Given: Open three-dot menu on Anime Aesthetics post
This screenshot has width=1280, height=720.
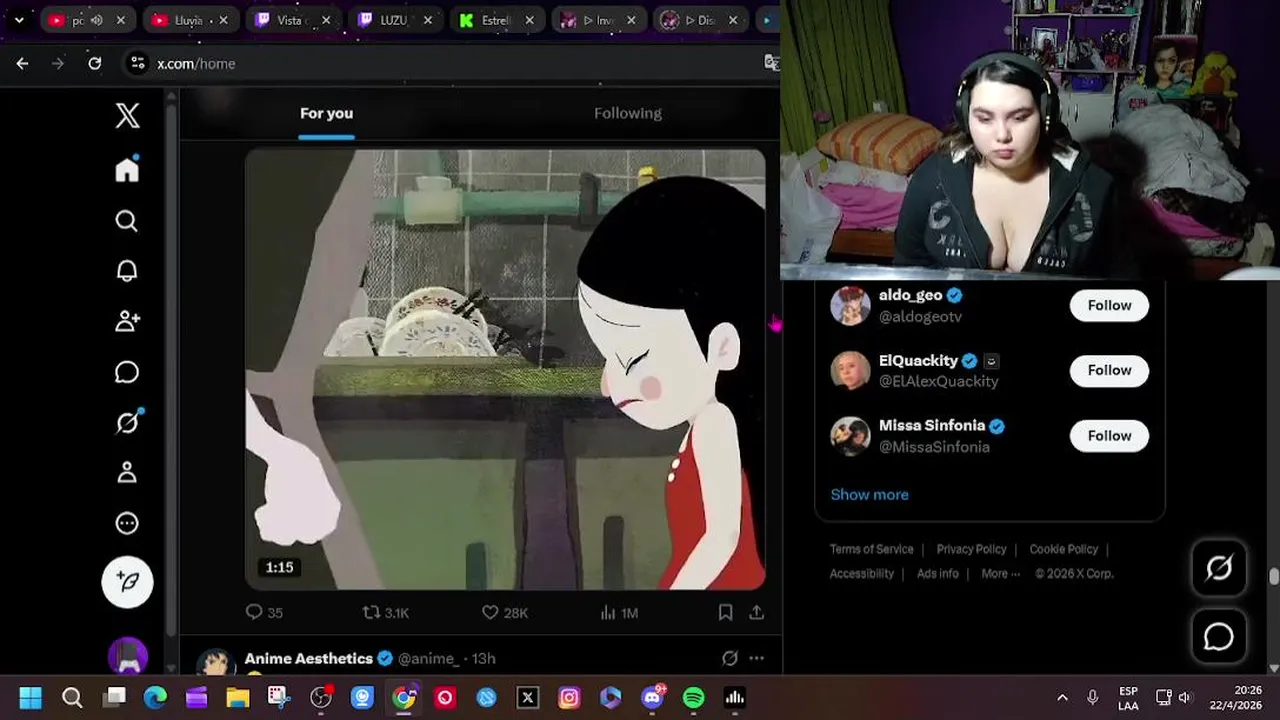Looking at the screenshot, I should [757, 658].
